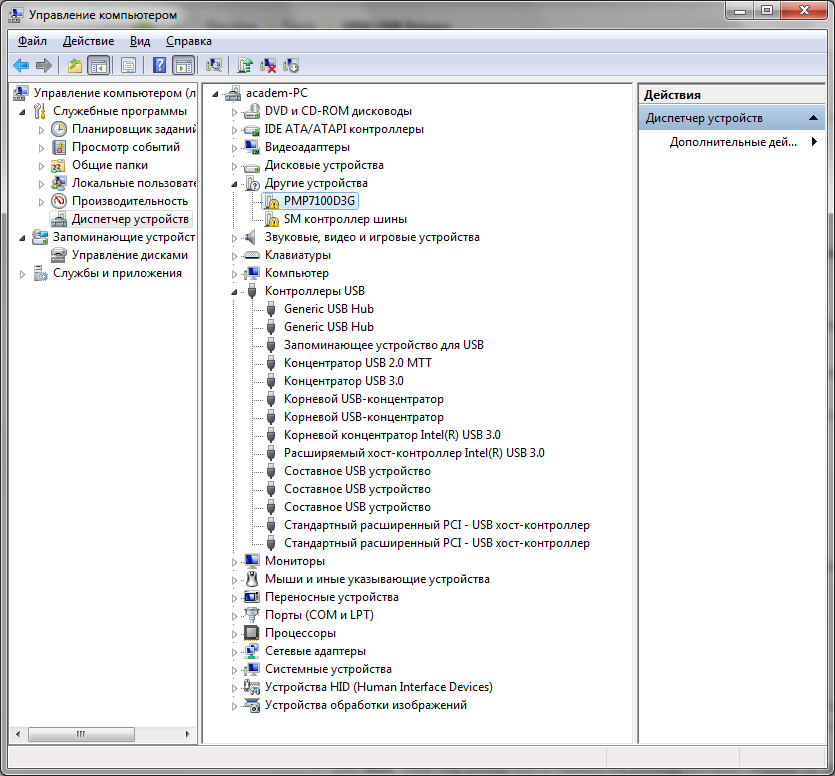Expand Службы и приложения node

coord(22,274)
